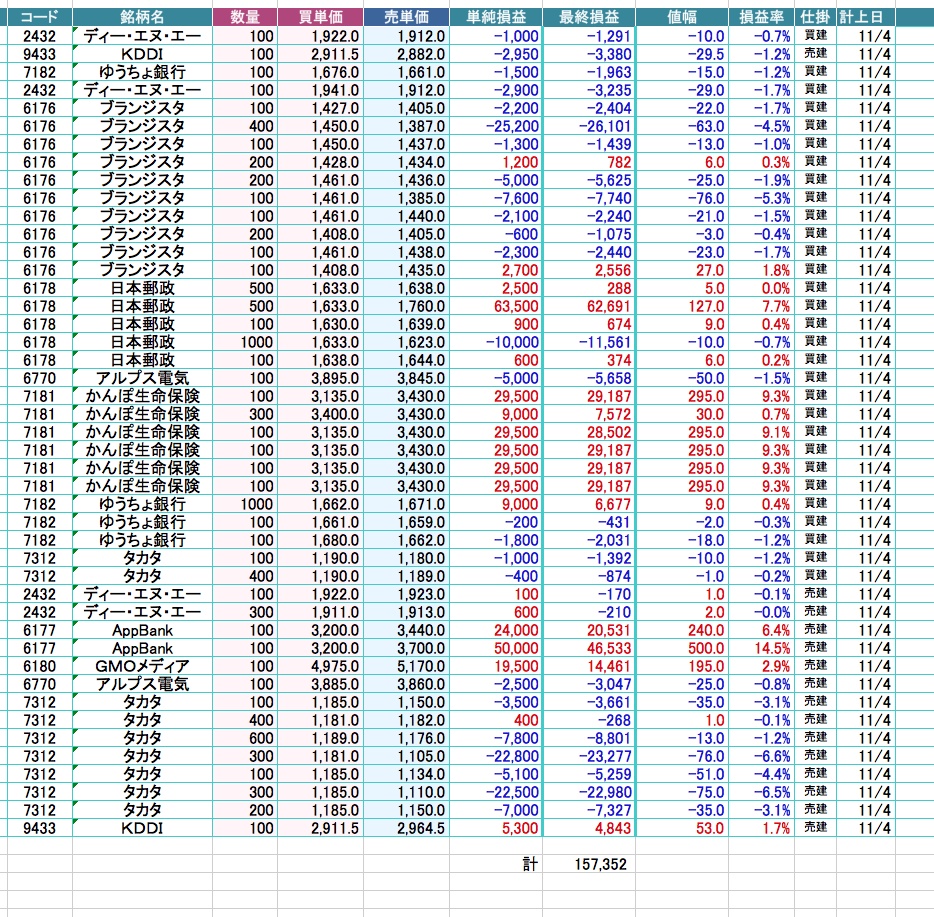
Task: Click the GMOメディア stock name cell
Action: coord(142,666)
